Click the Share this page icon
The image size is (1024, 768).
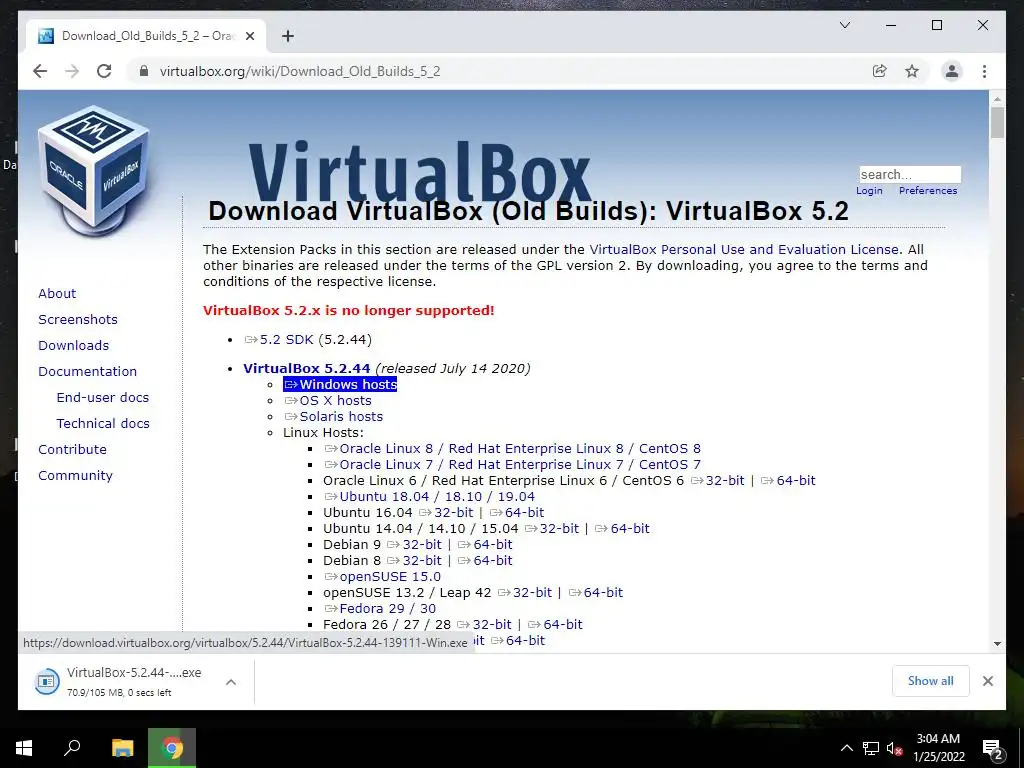point(880,71)
